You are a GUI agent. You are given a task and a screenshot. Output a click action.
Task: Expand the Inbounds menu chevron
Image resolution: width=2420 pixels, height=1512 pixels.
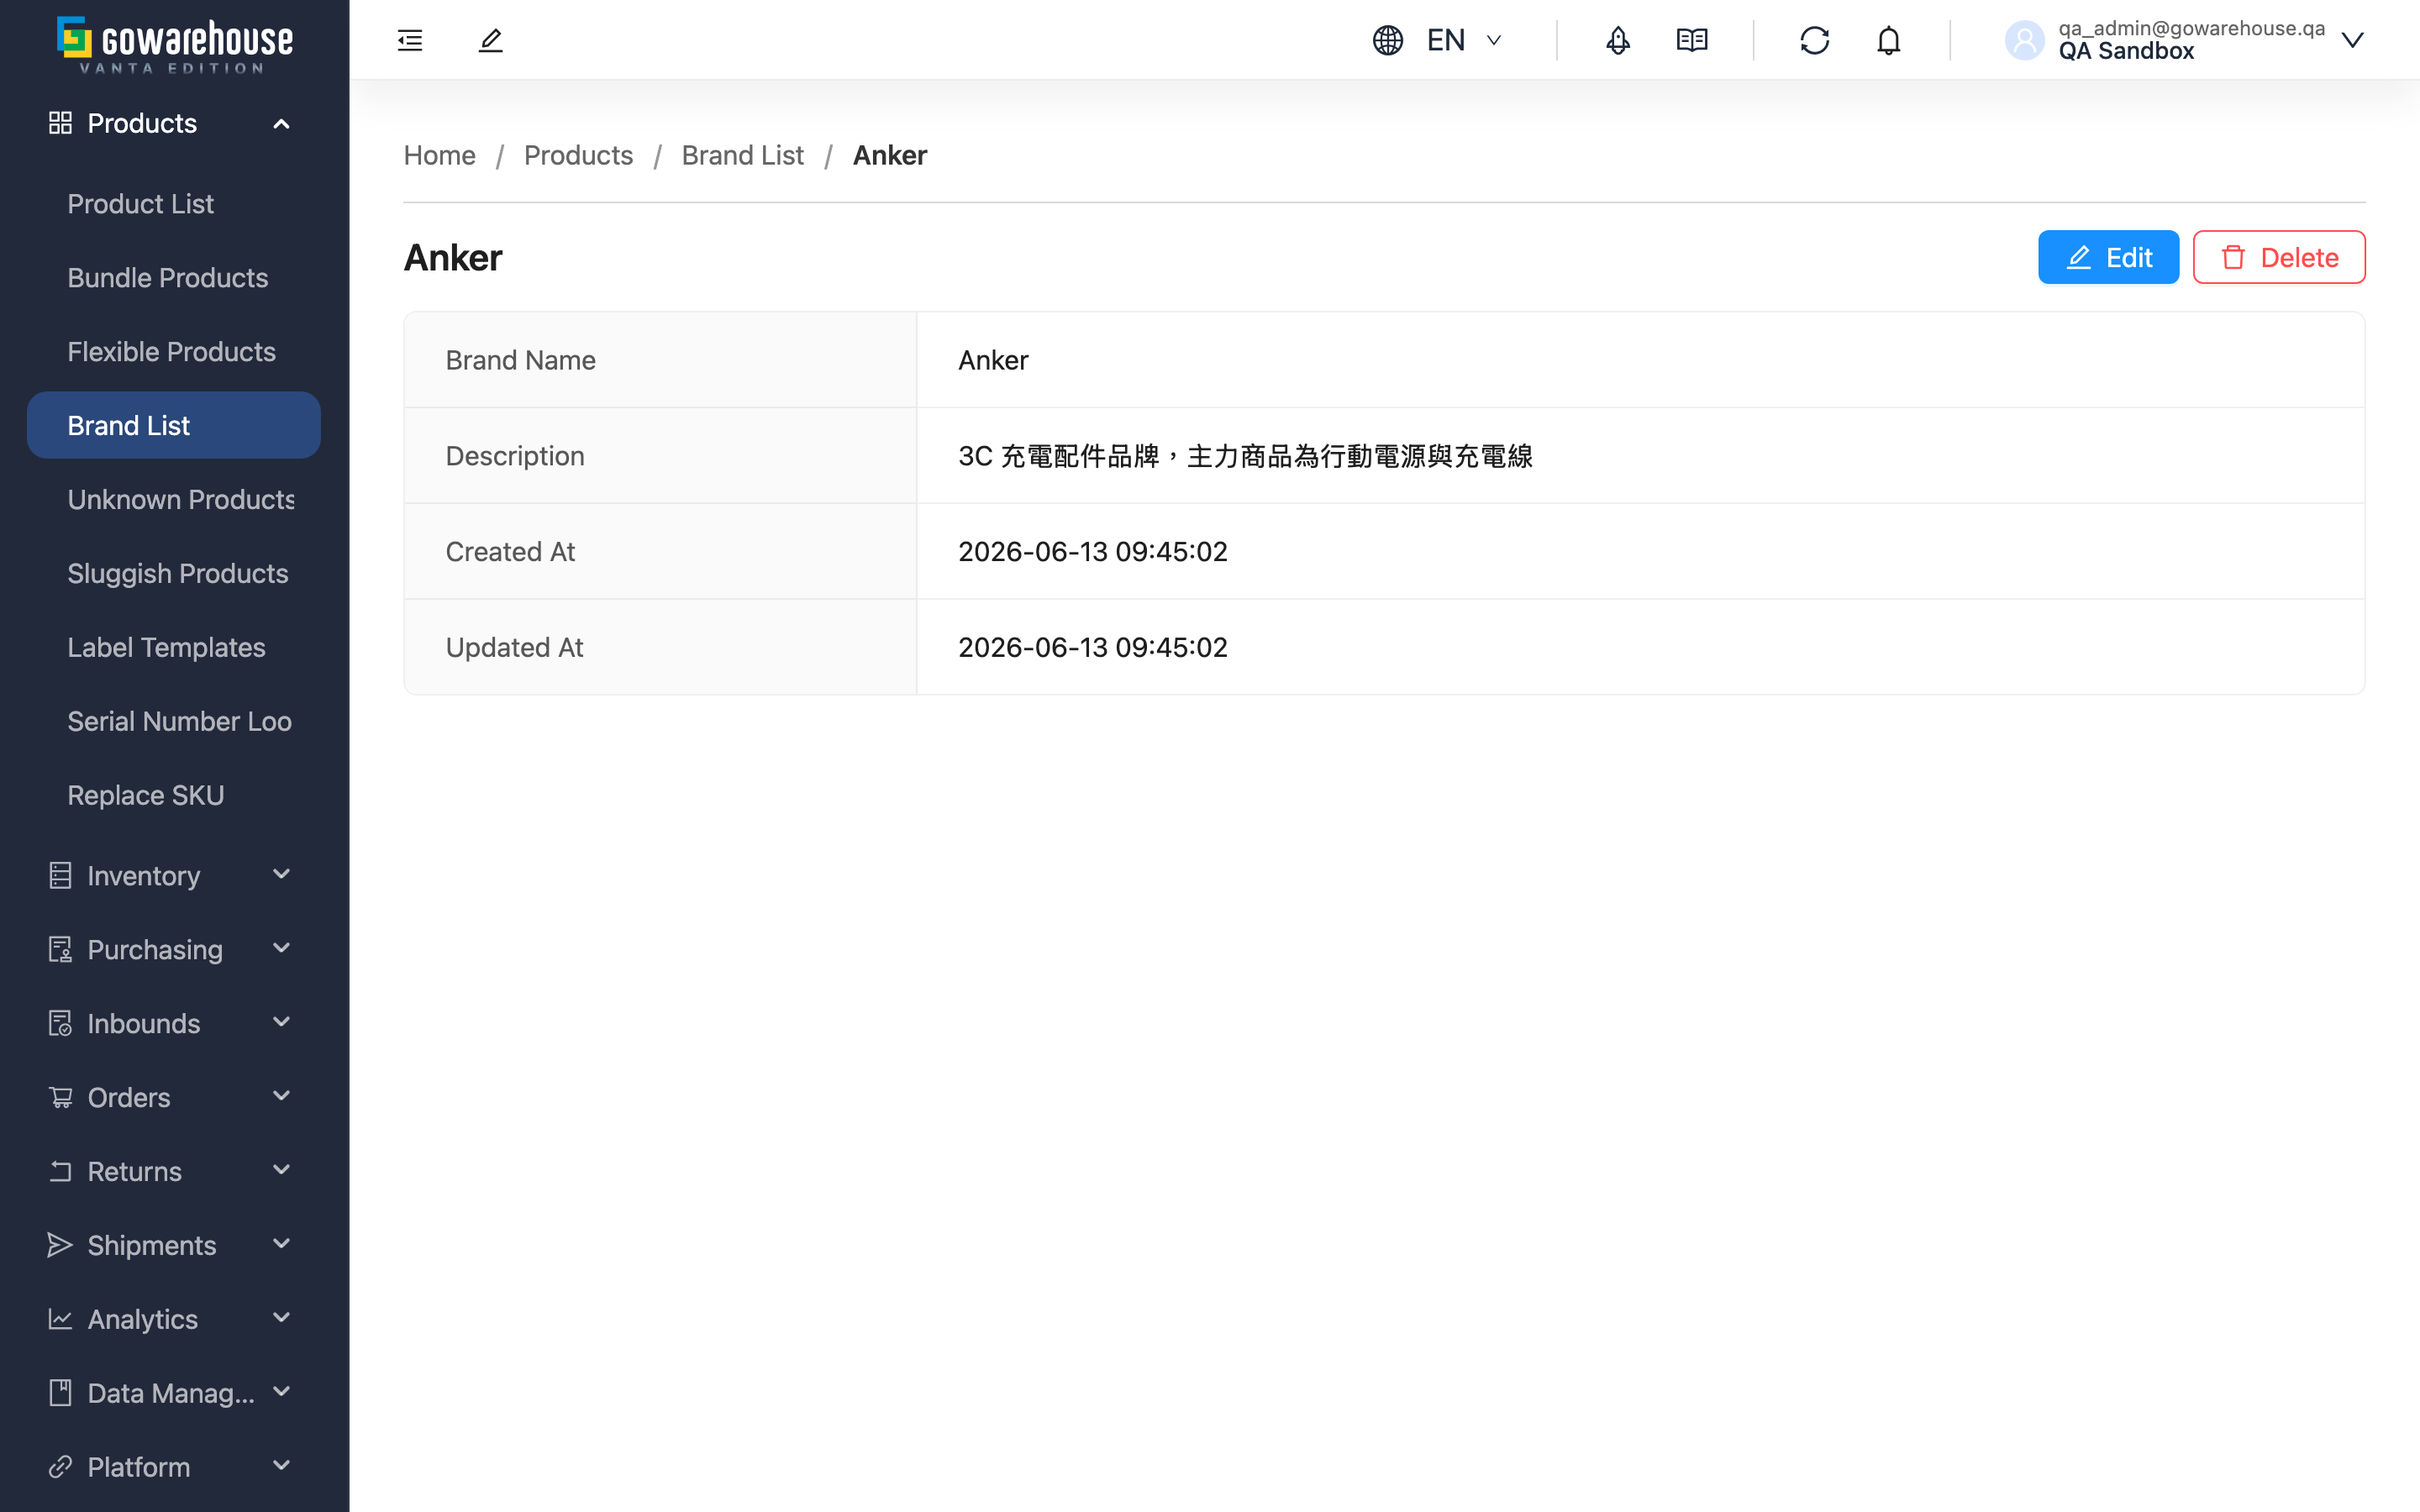tap(281, 1022)
